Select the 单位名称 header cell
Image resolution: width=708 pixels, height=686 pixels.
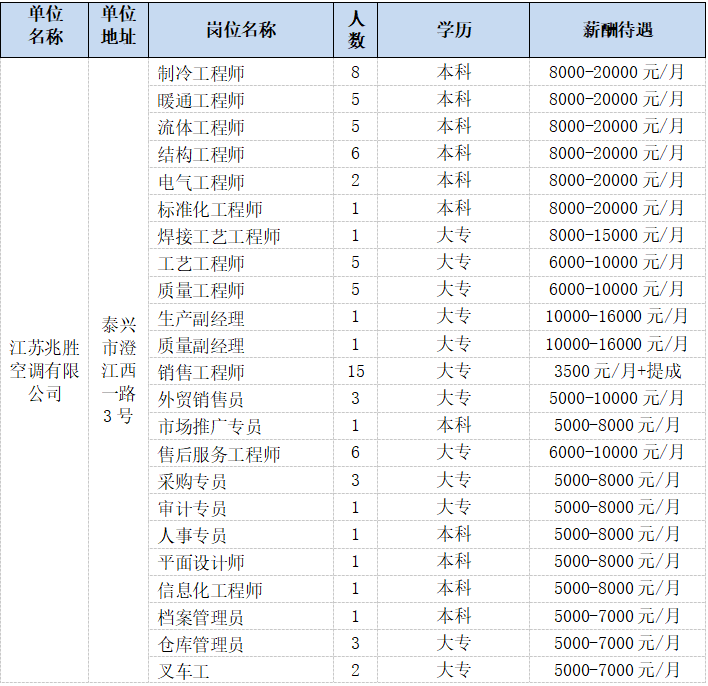(x=45, y=30)
